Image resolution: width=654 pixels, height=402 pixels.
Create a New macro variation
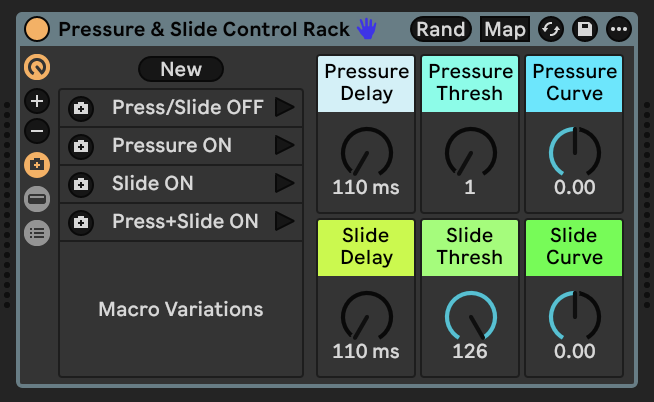[181, 69]
